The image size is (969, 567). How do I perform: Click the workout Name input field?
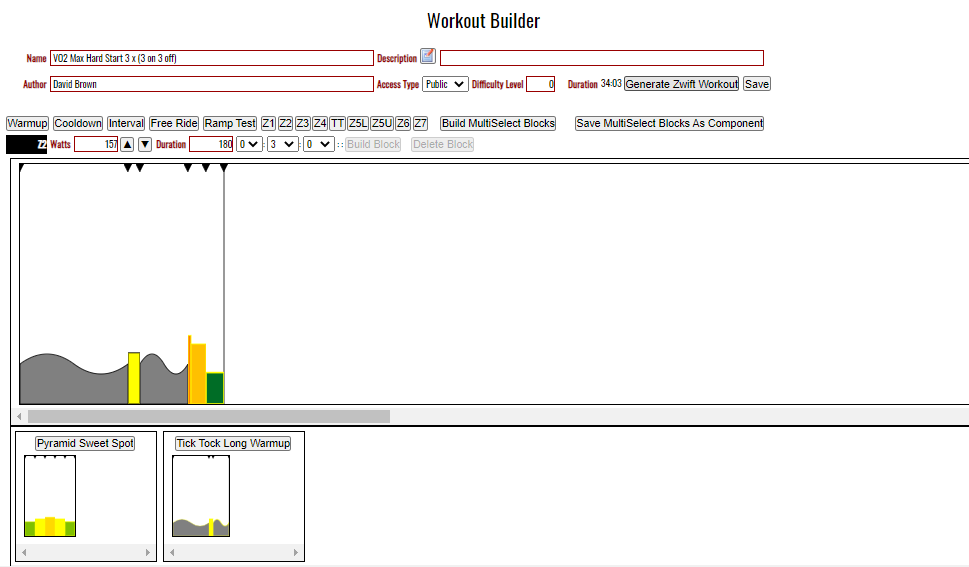tap(211, 58)
